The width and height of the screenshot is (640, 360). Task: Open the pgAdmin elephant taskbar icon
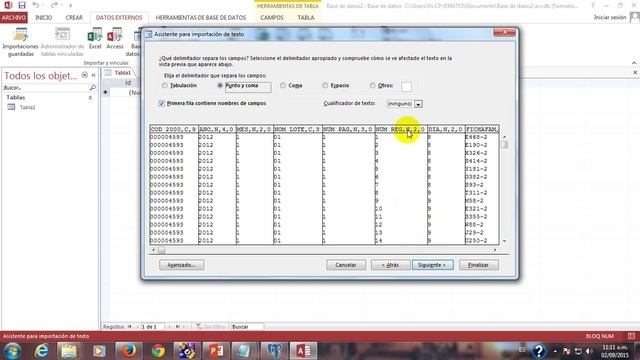pos(274,351)
